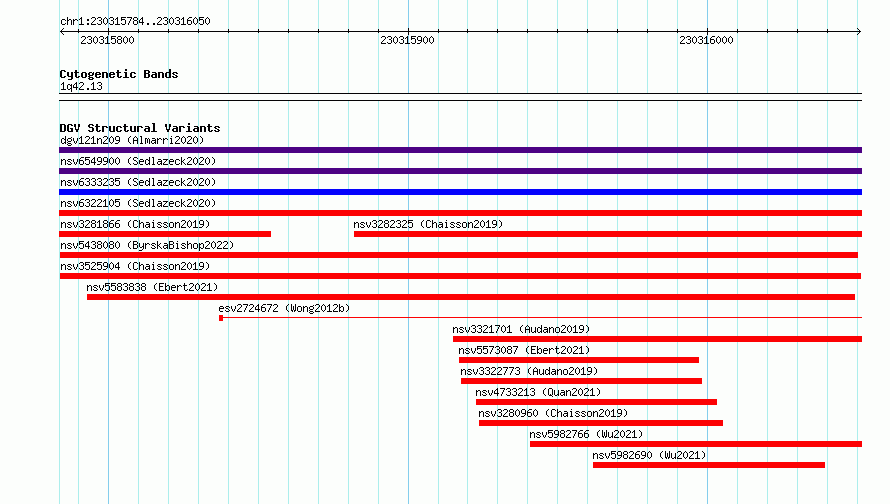Click the red bar of nsv5982766
This screenshot has height=504, width=890.
click(696, 444)
